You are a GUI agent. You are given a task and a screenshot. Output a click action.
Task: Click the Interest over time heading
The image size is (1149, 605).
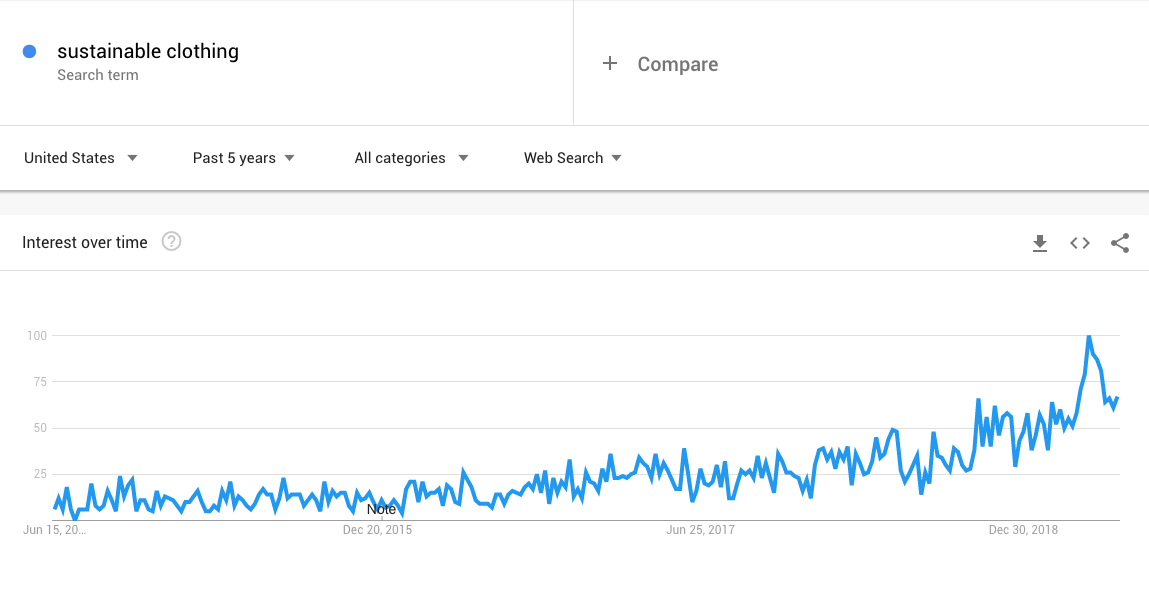point(85,242)
